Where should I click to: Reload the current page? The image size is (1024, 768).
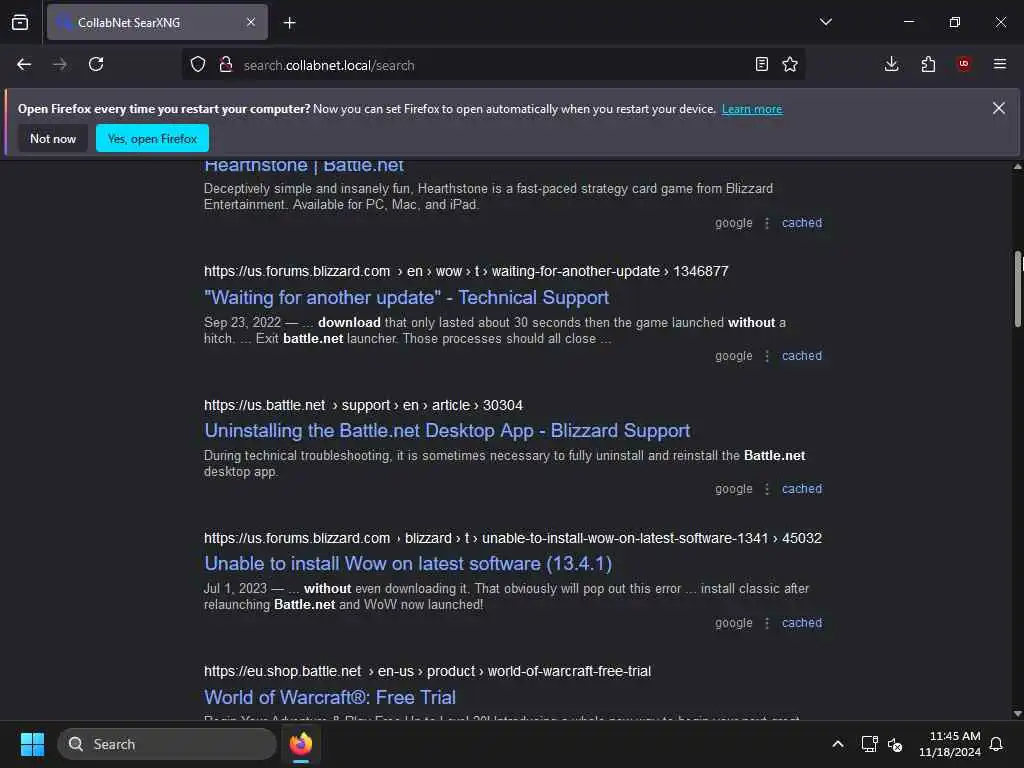tap(96, 64)
